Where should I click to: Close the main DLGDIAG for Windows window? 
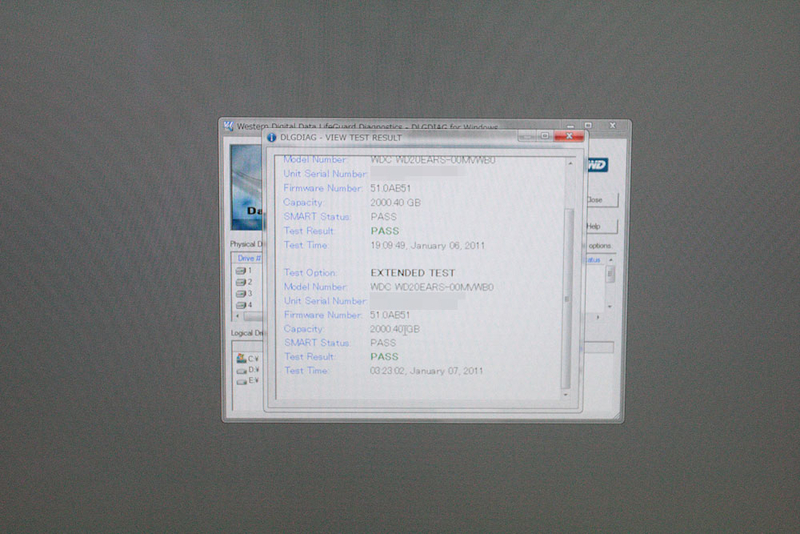click(613, 125)
